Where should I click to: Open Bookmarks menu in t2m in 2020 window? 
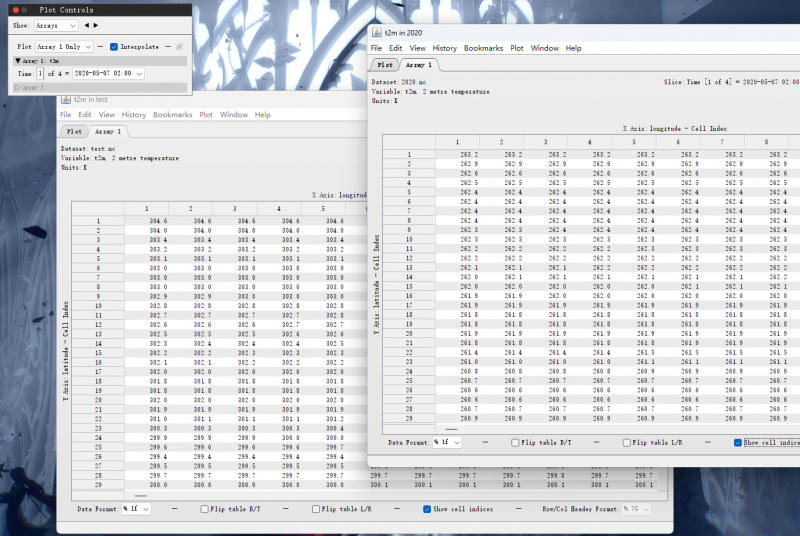[483, 48]
